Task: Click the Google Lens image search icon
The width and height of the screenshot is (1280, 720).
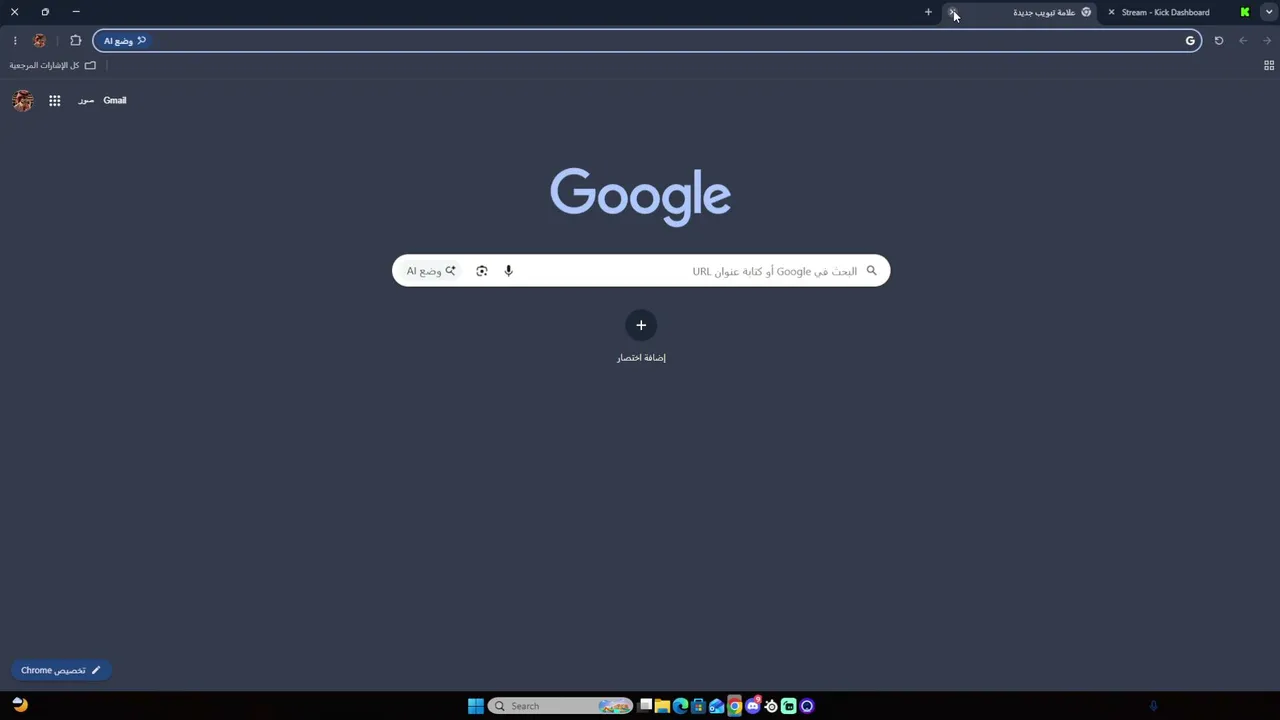Action: pyautogui.click(x=482, y=271)
